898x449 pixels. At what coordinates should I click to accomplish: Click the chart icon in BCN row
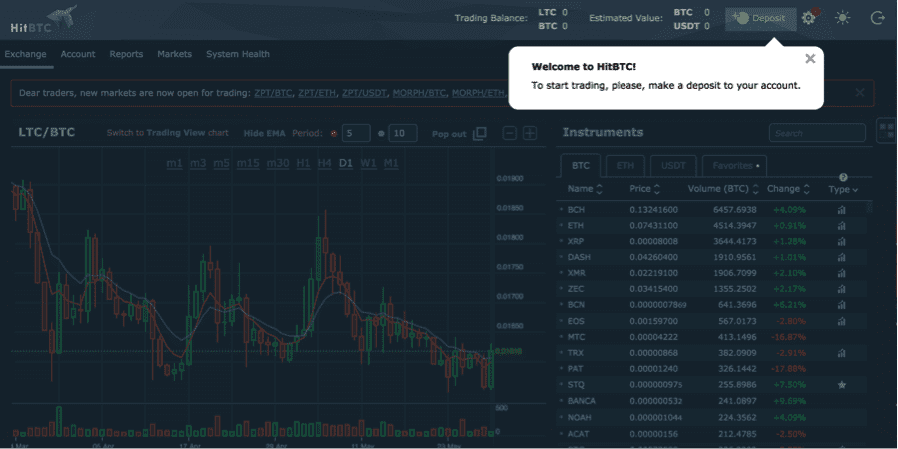[x=841, y=305]
